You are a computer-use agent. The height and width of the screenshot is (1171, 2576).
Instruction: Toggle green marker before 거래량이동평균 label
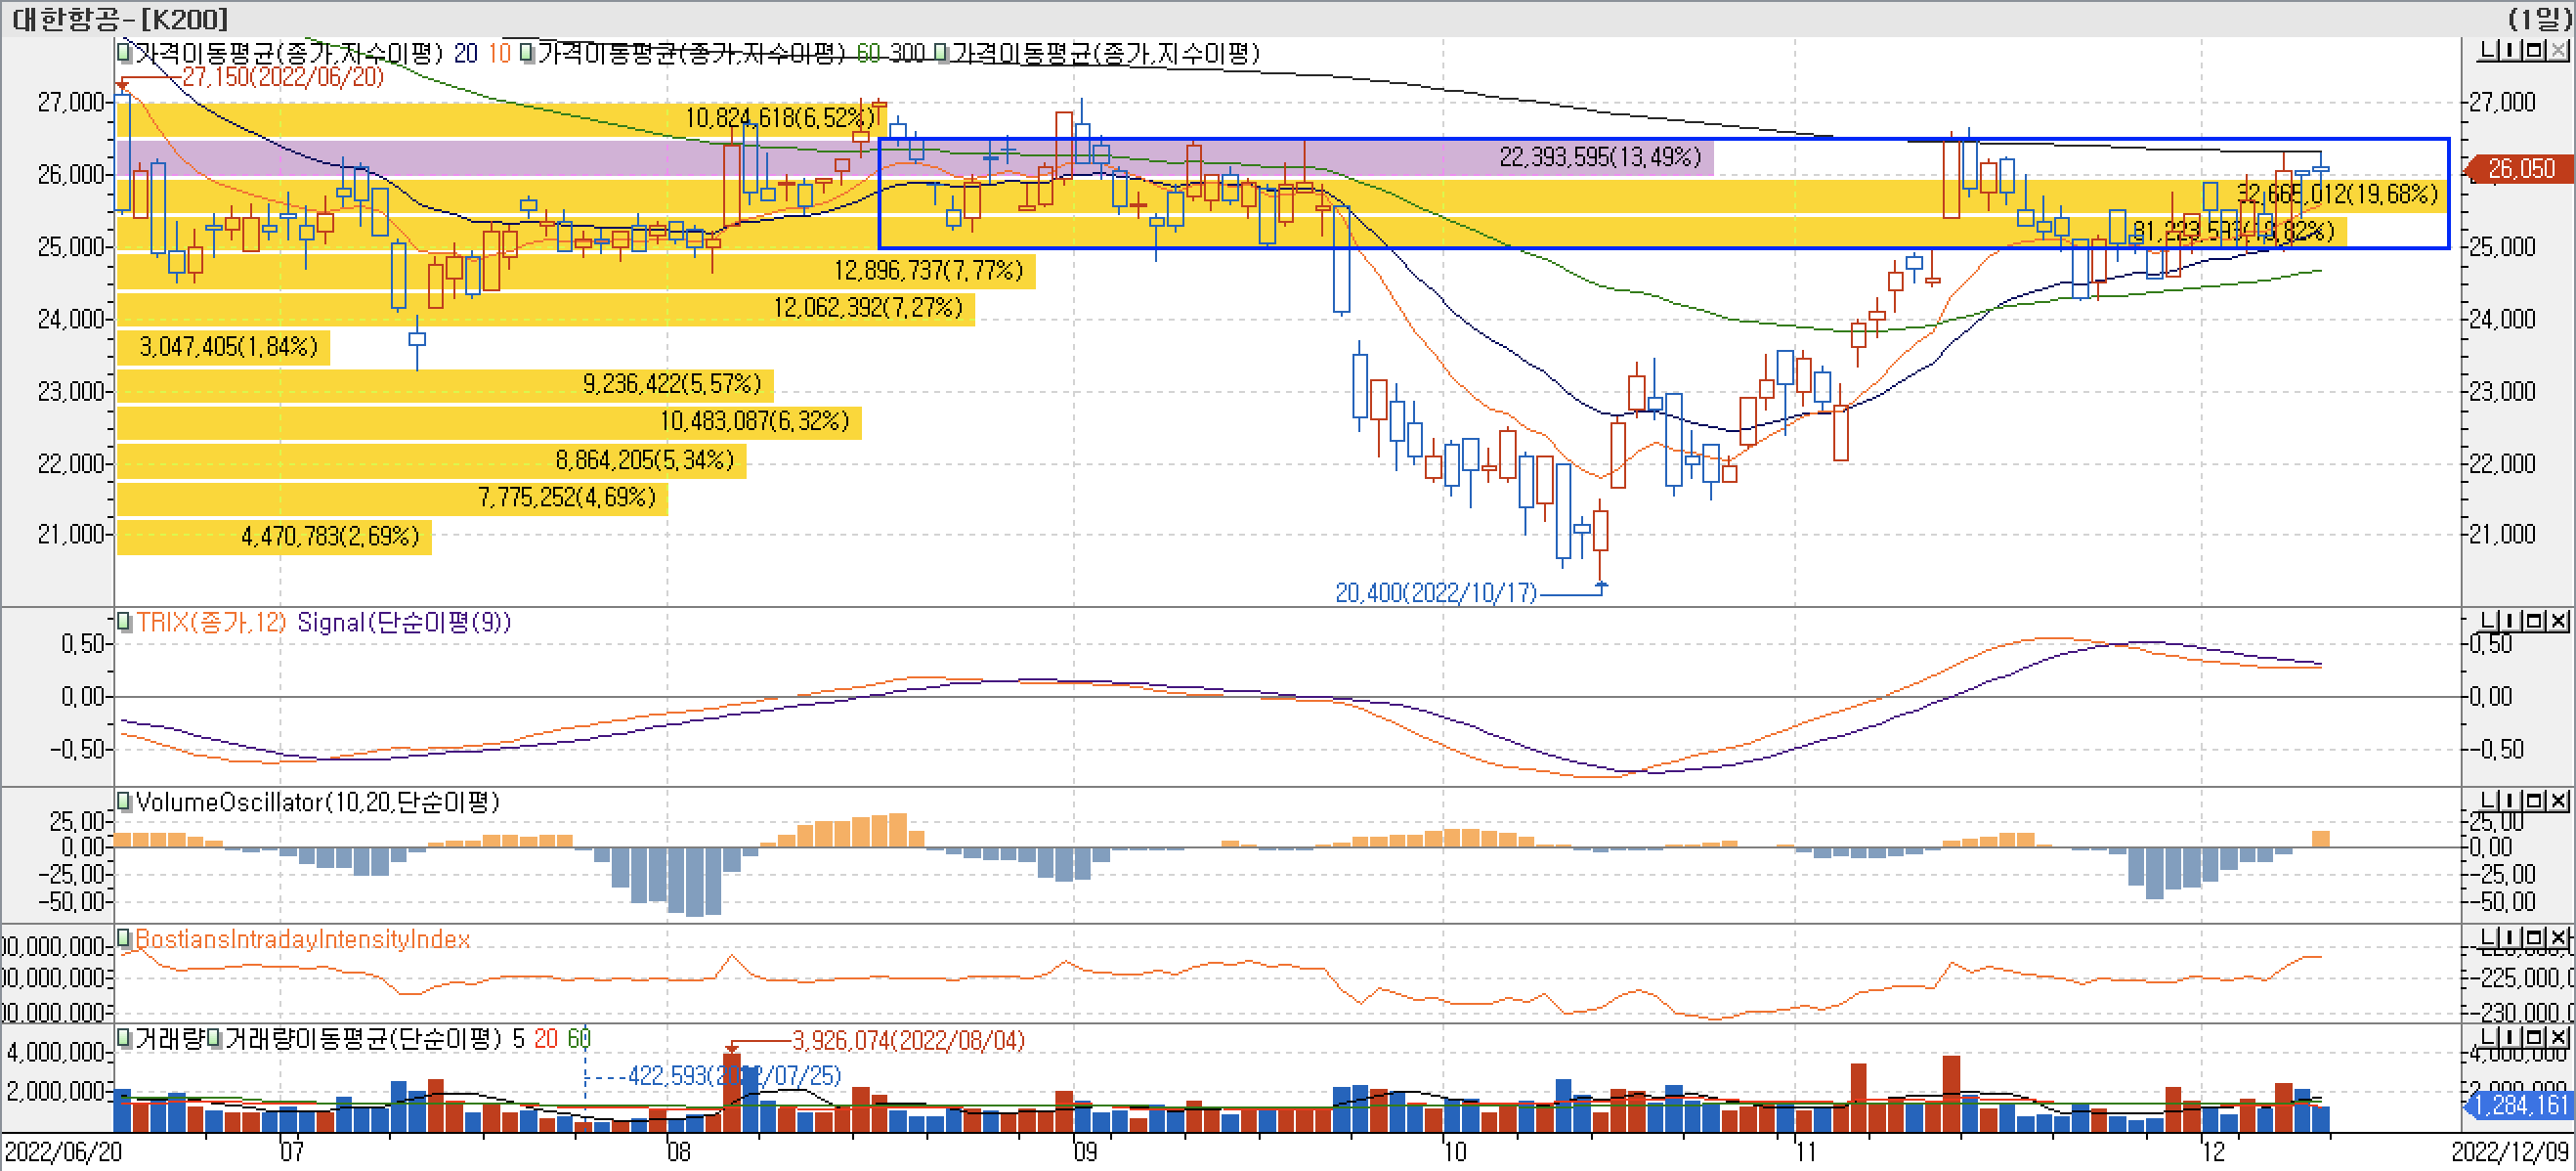214,1039
